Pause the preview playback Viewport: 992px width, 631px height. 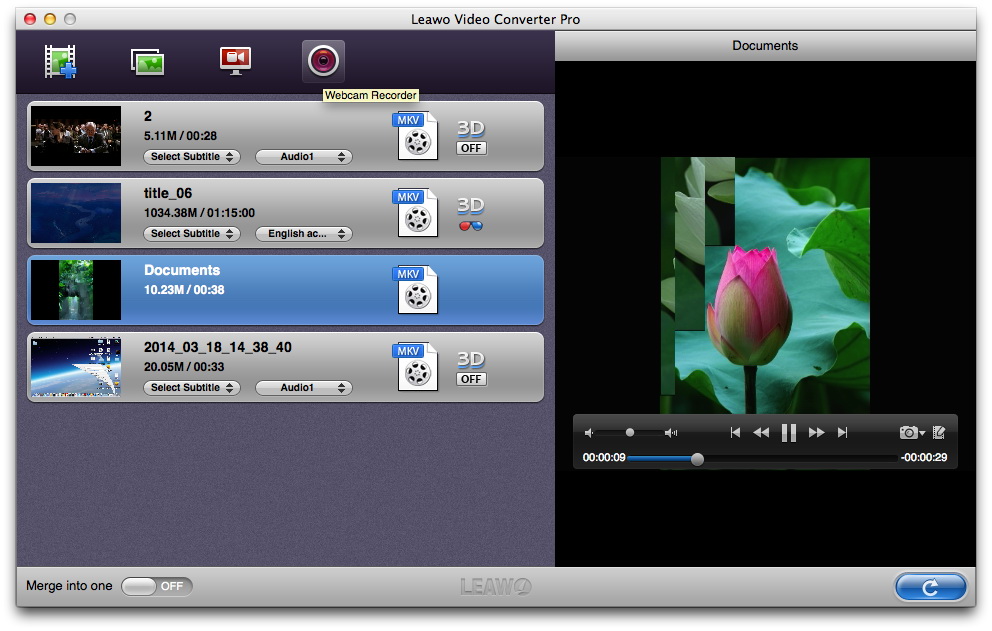[789, 433]
